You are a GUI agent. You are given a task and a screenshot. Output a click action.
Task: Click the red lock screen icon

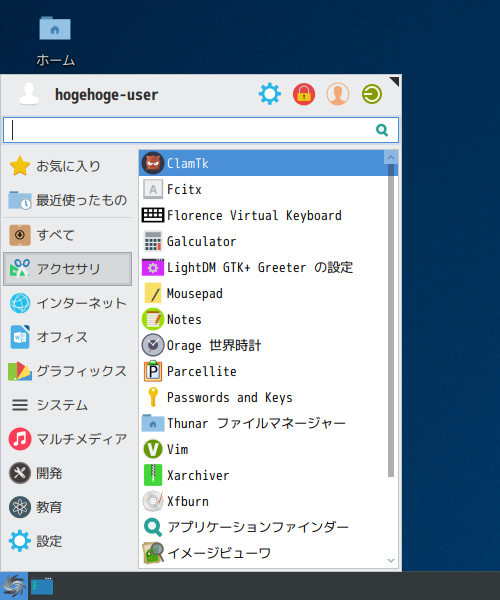point(304,94)
